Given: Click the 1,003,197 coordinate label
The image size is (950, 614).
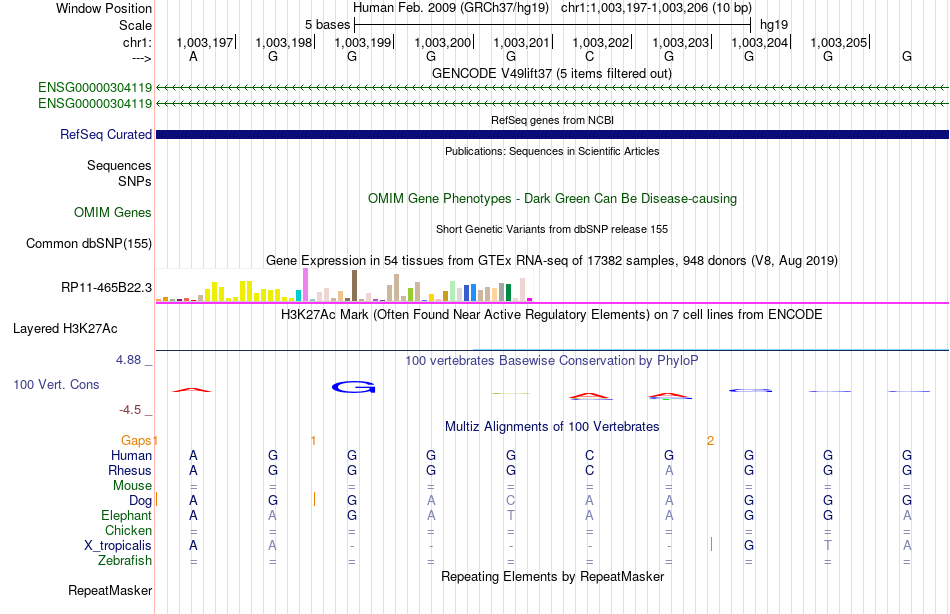Looking at the screenshot, I should pos(205,42).
